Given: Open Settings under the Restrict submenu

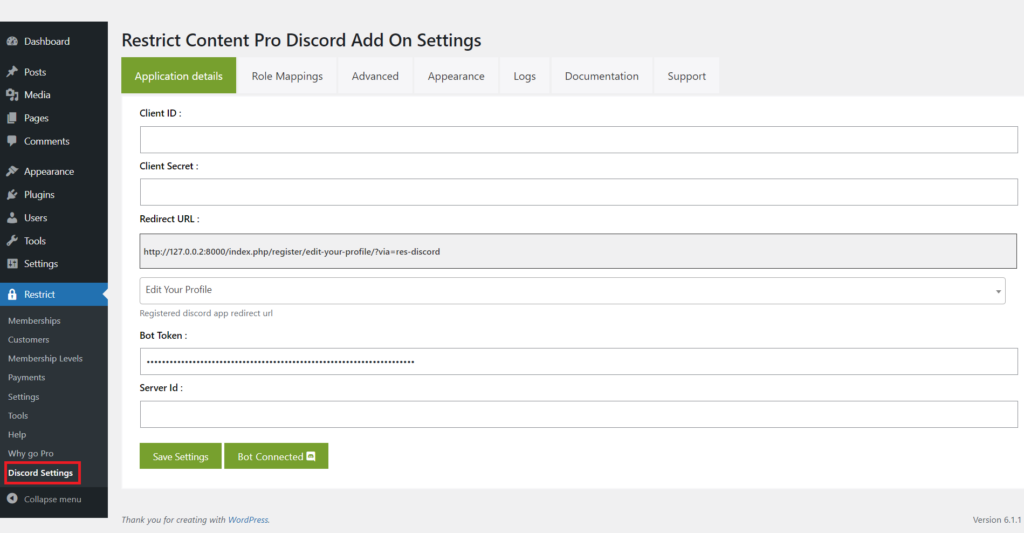Looking at the screenshot, I should (x=24, y=396).
